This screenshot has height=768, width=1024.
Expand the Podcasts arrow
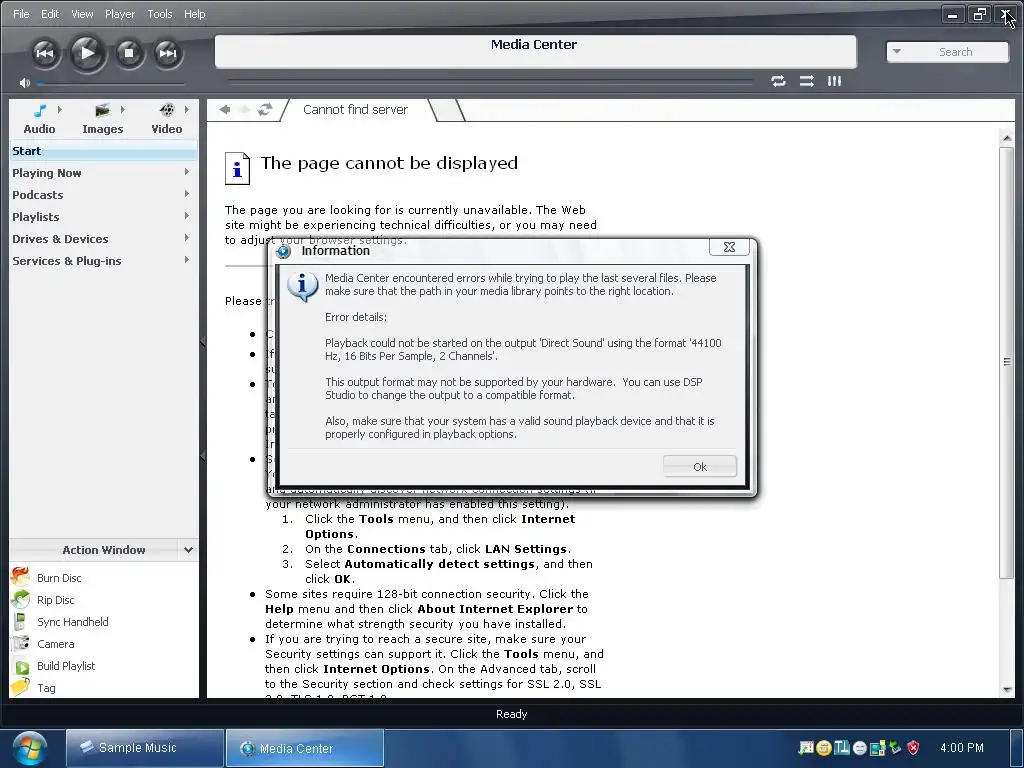pyautogui.click(x=187, y=194)
